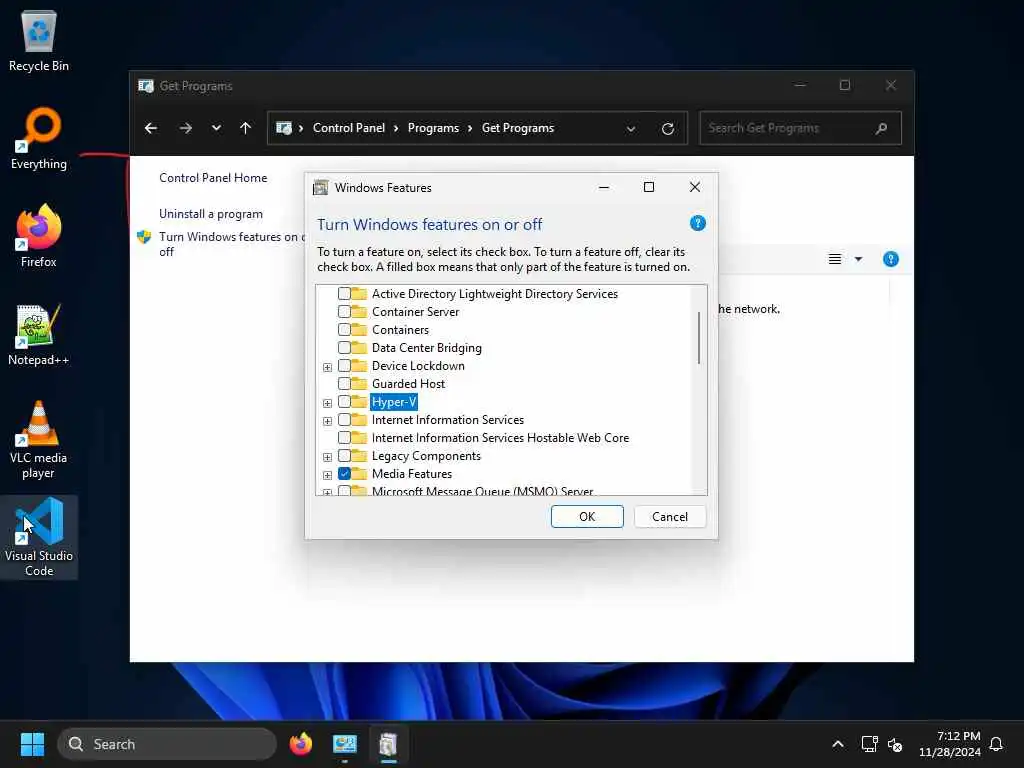Launch Everything search from desktop
The width and height of the screenshot is (1024, 768).
(39, 138)
